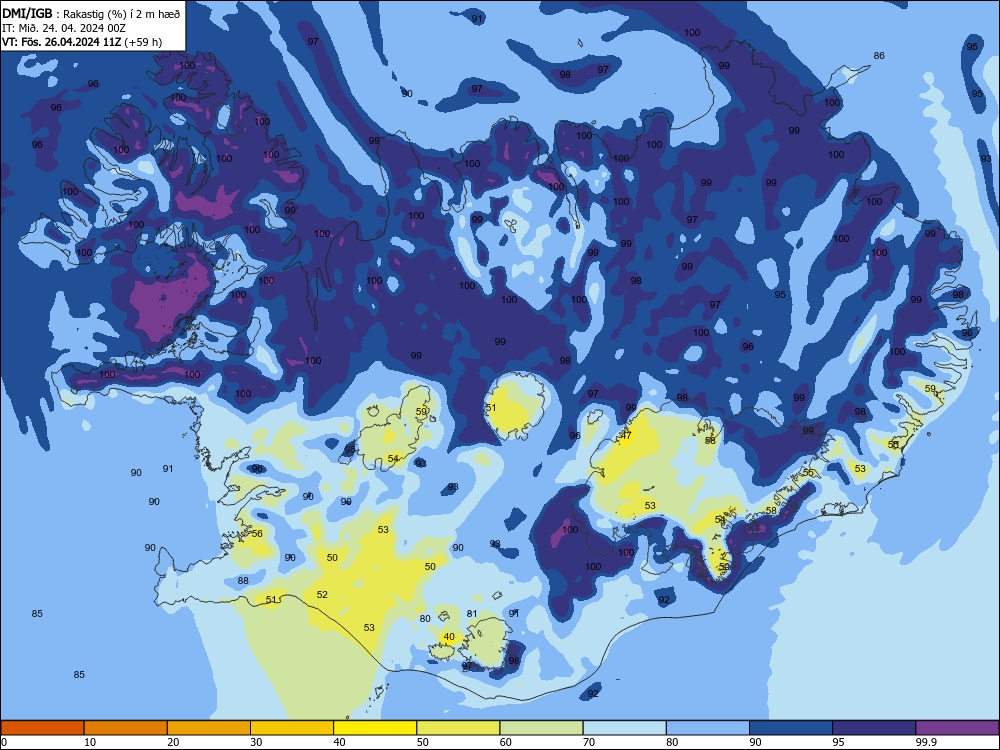1000x750 pixels.
Task: Click the orange 10–20 legend swatch
Action: [126, 728]
